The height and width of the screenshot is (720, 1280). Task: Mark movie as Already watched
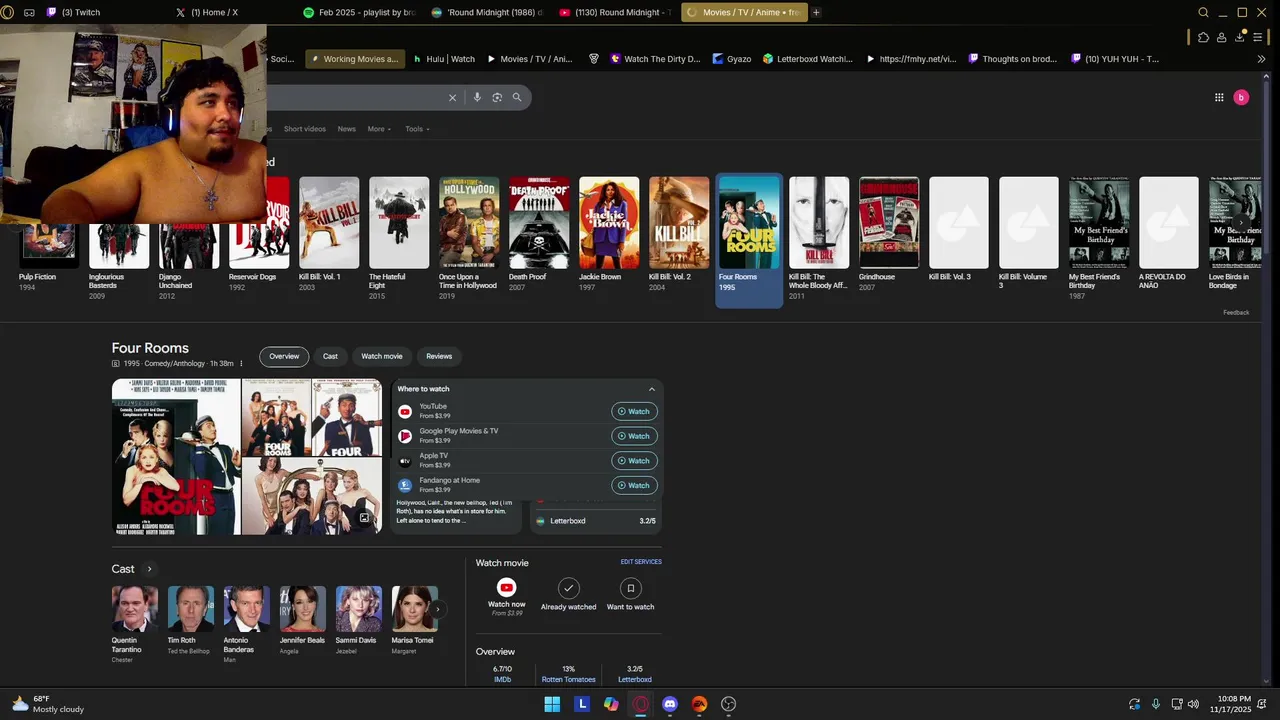click(568, 588)
